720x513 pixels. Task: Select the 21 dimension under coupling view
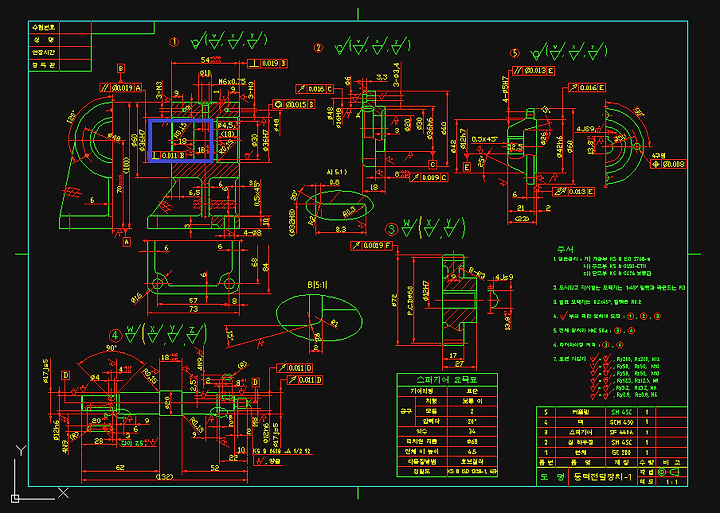pyautogui.click(x=521, y=208)
